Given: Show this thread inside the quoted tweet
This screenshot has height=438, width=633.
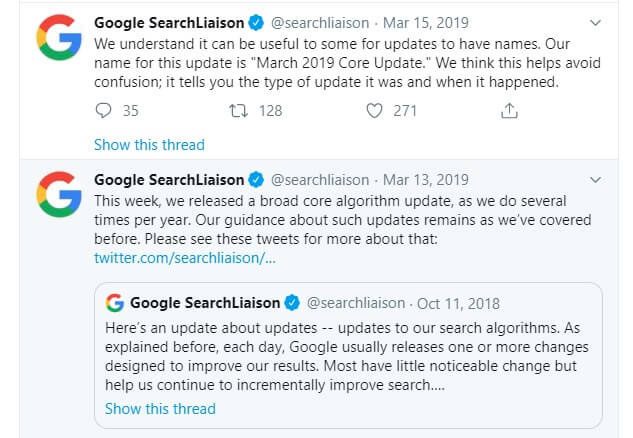Looking at the screenshot, I should tap(160, 409).
